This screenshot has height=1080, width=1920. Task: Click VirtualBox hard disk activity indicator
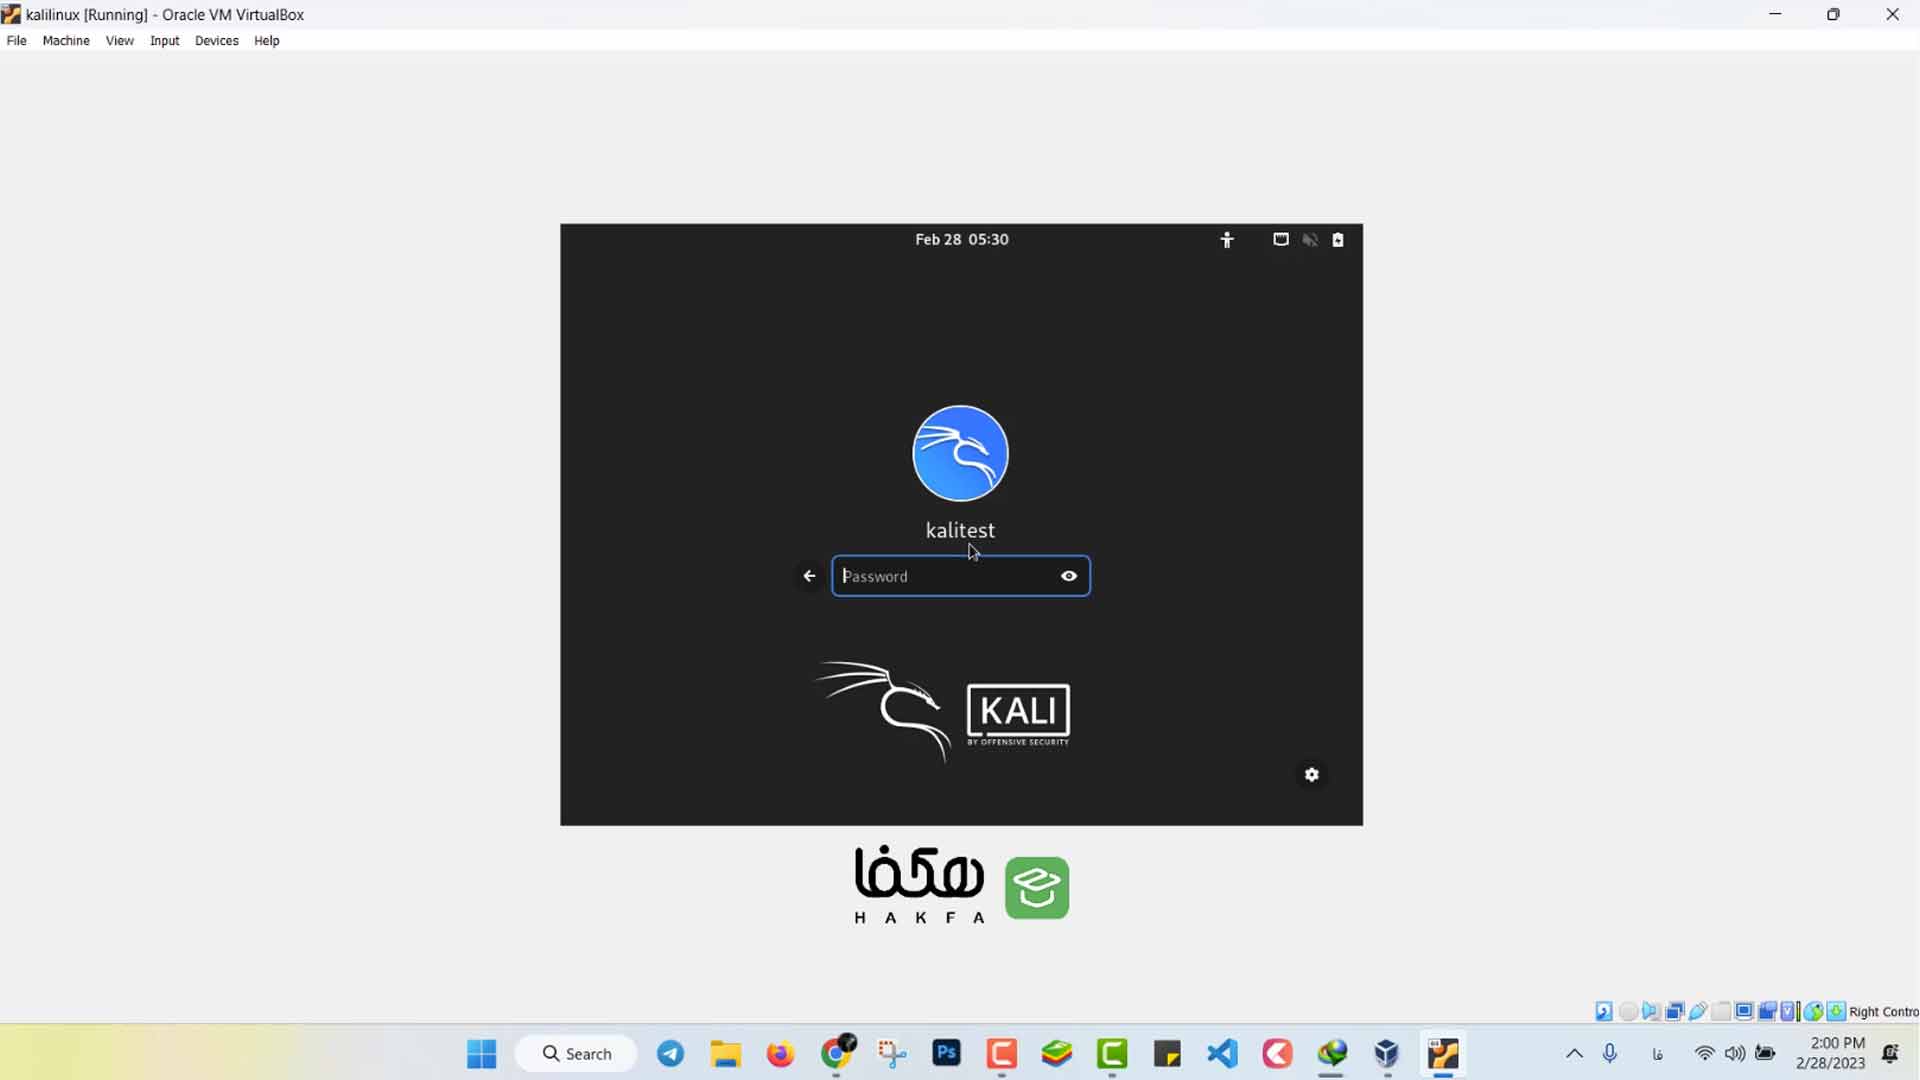pos(1604,1011)
